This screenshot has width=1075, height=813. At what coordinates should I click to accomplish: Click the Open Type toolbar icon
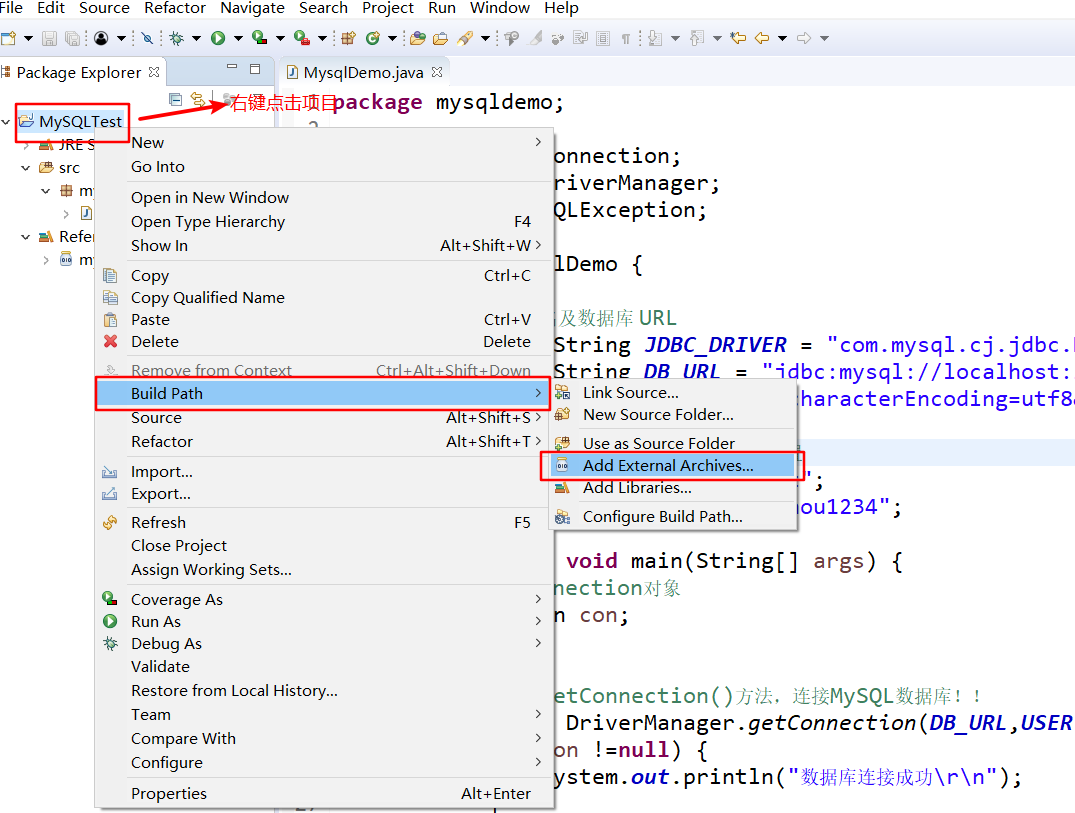pos(418,38)
